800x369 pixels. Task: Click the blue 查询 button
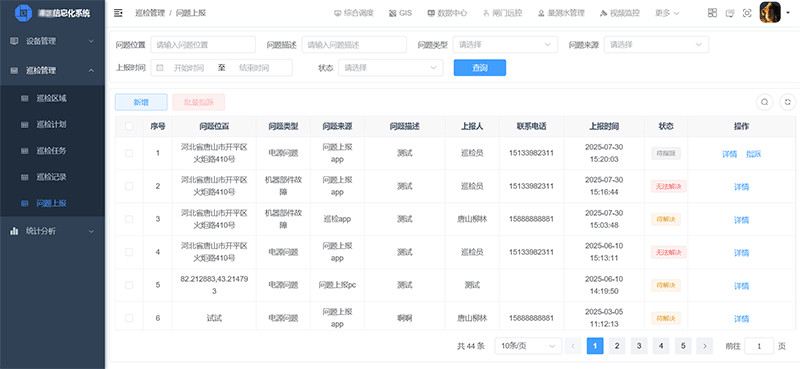click(480, 68)
